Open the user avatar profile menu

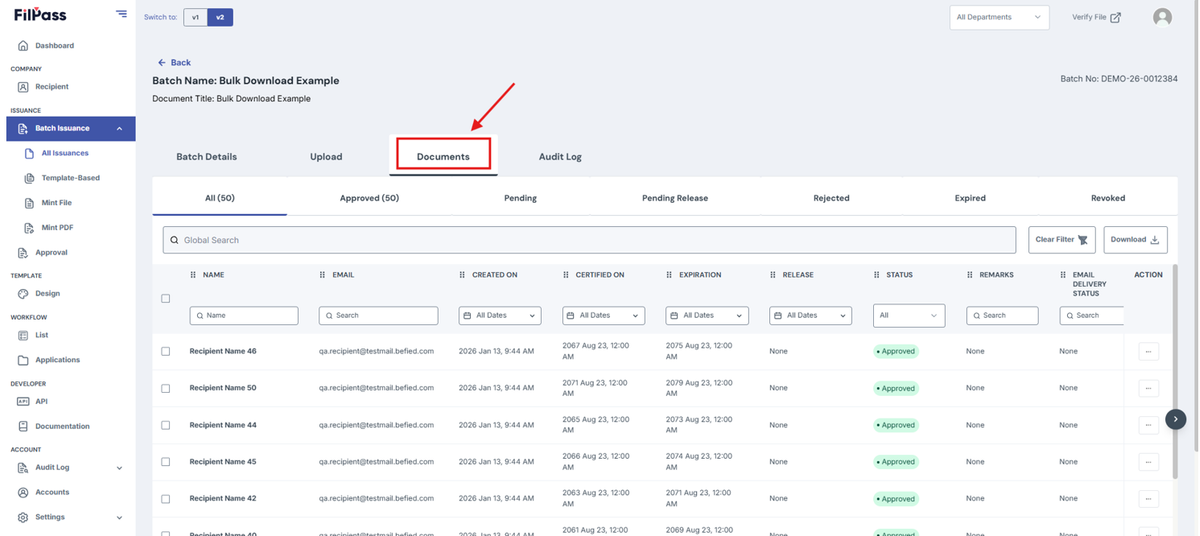tap(1162, 17)
